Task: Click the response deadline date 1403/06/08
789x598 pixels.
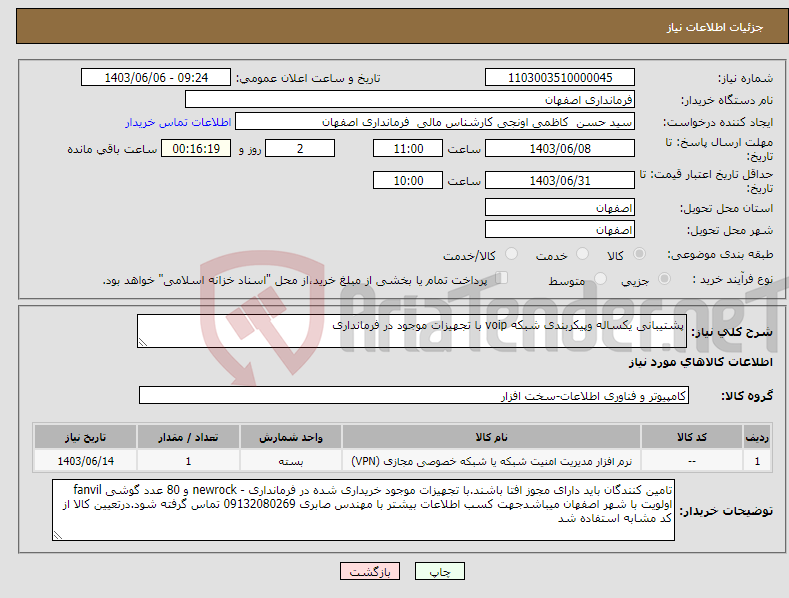Action: 560,148
